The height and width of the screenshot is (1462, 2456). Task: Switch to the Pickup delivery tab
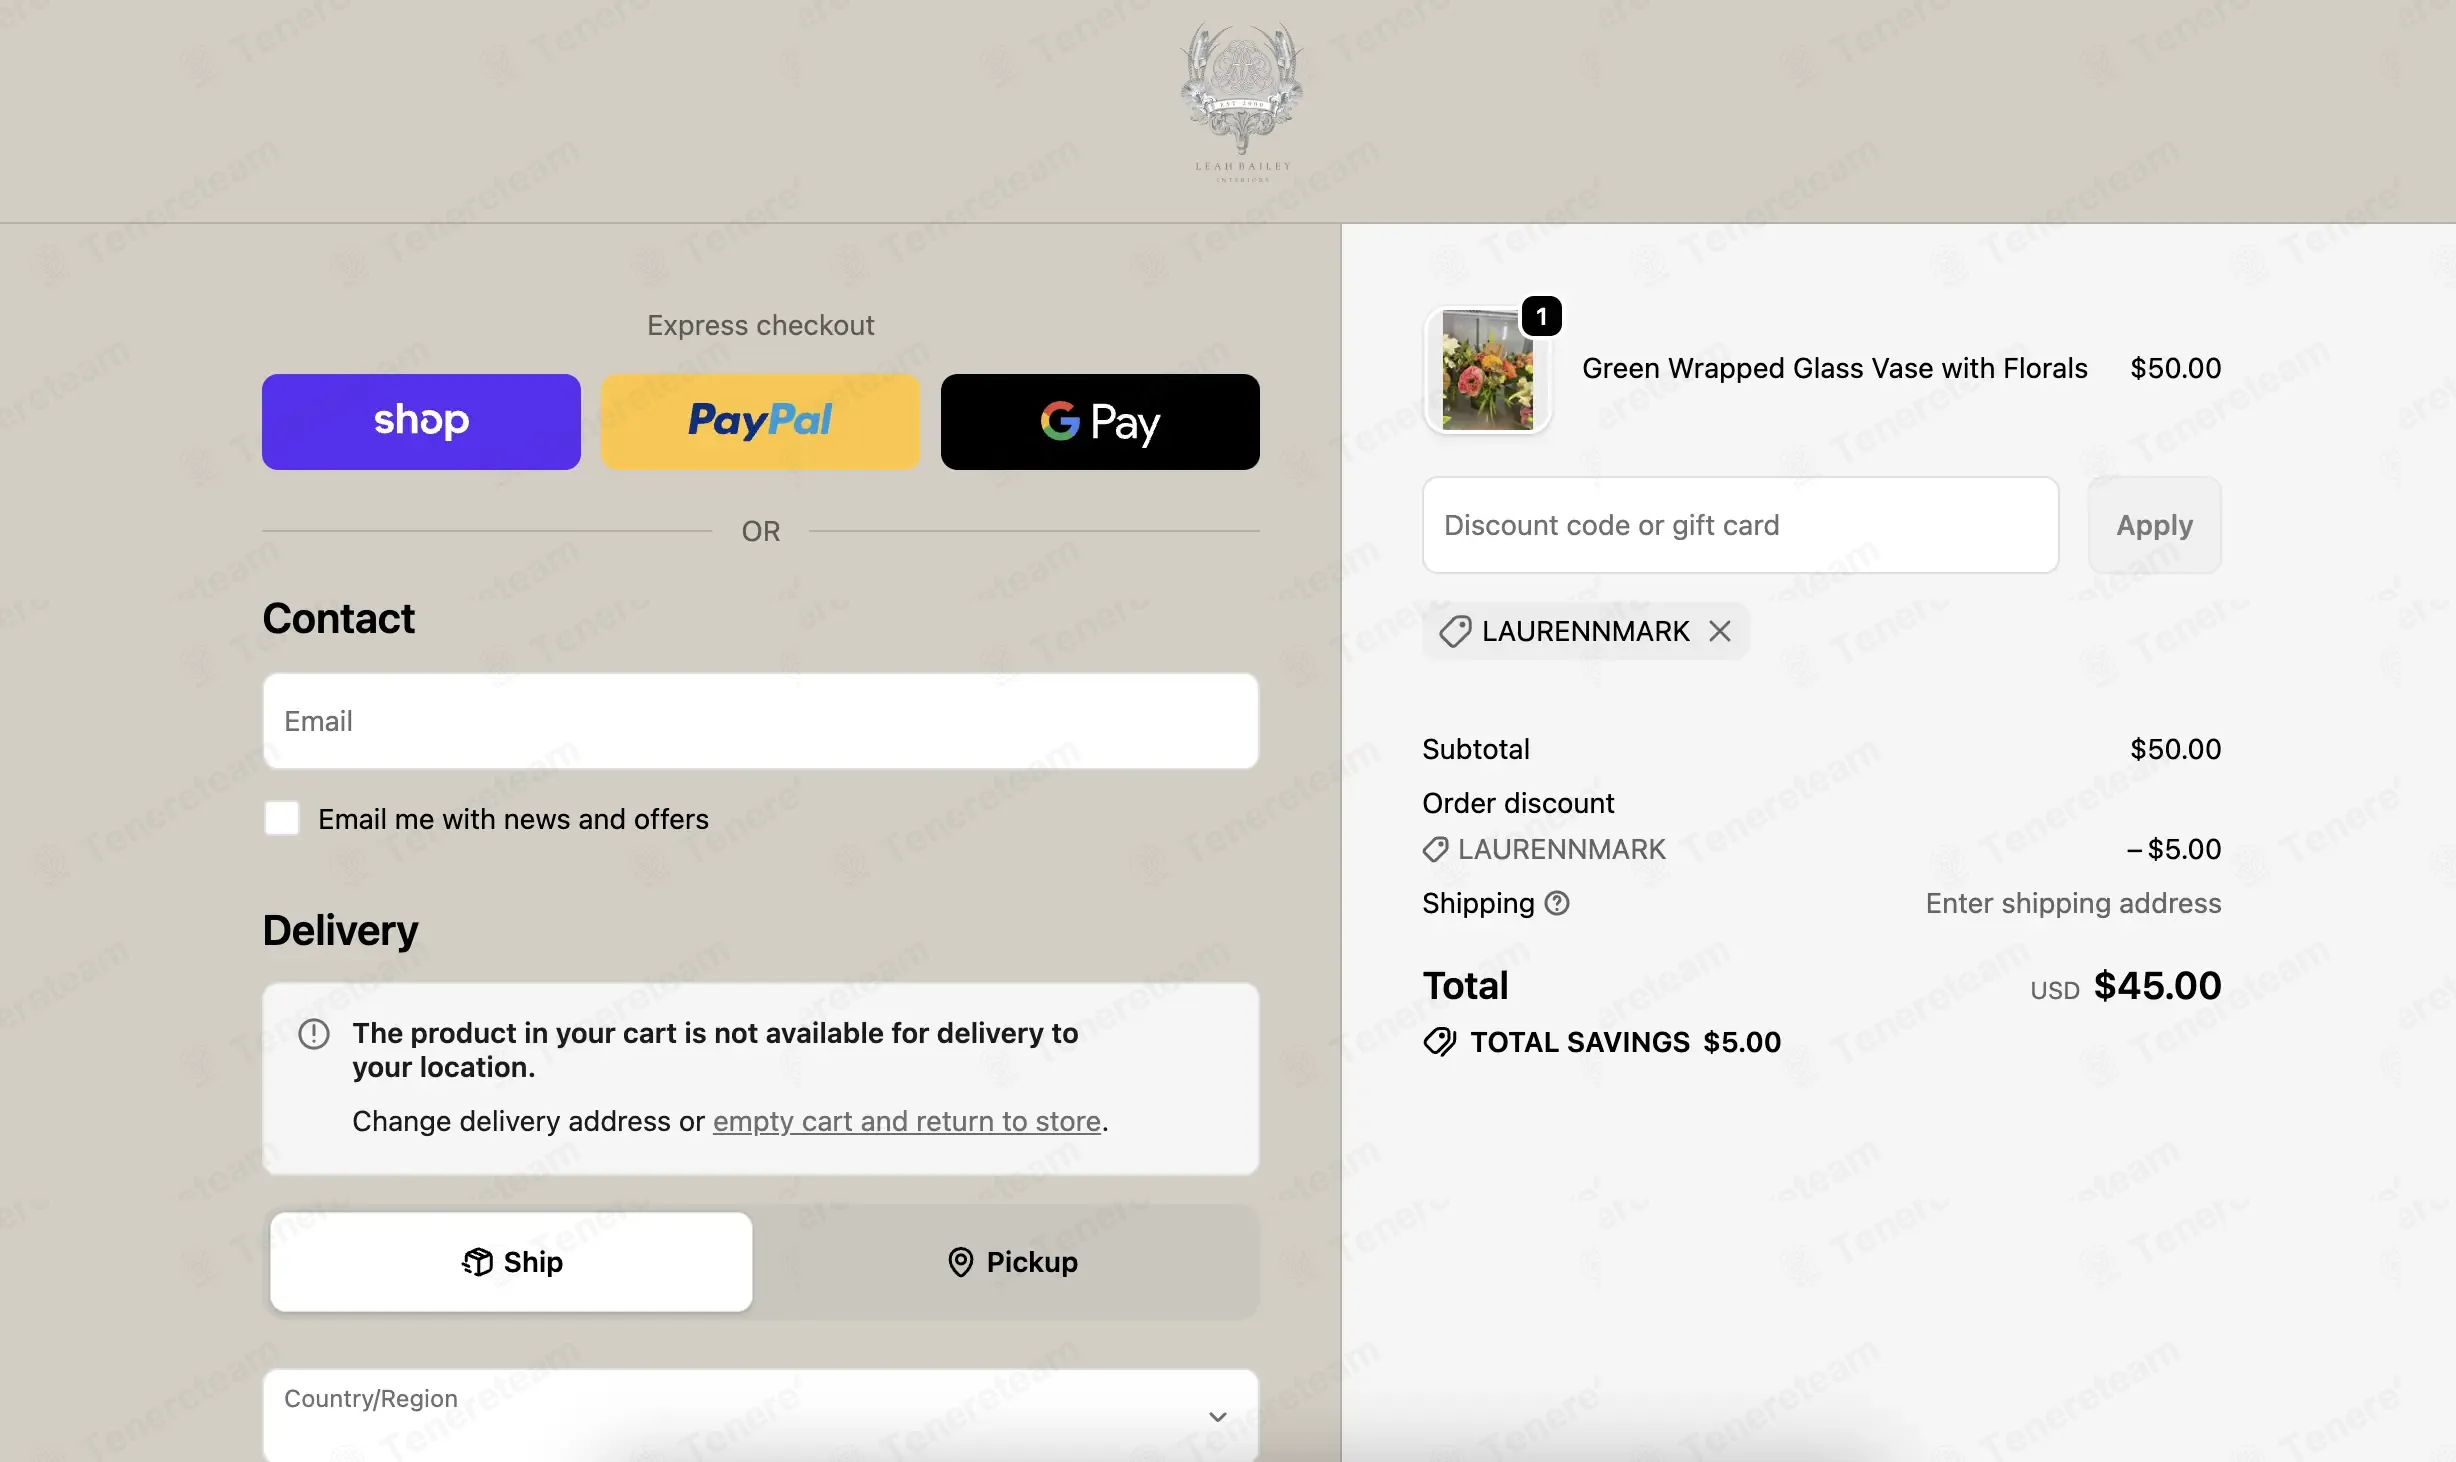click(1012, 1262)
